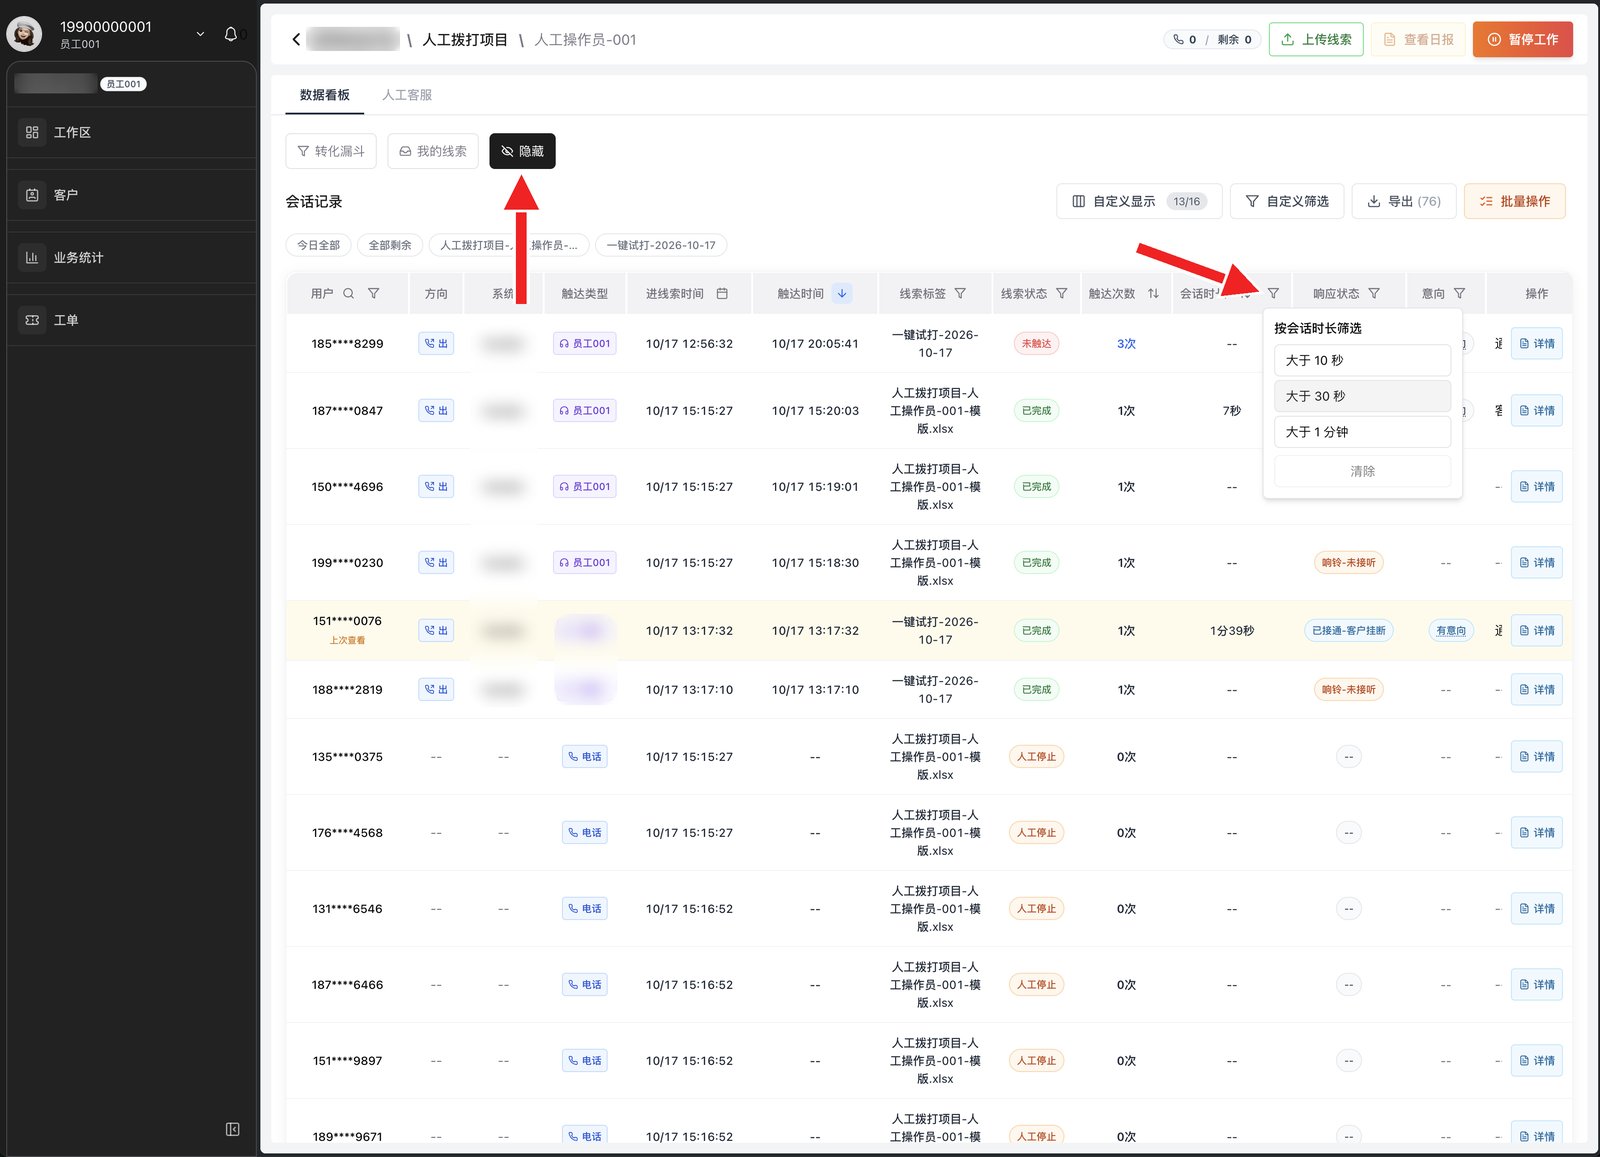Filter by 线索状态 funnel icon
This screenshot has height=1157, width=1600.
coord(1062,293)
